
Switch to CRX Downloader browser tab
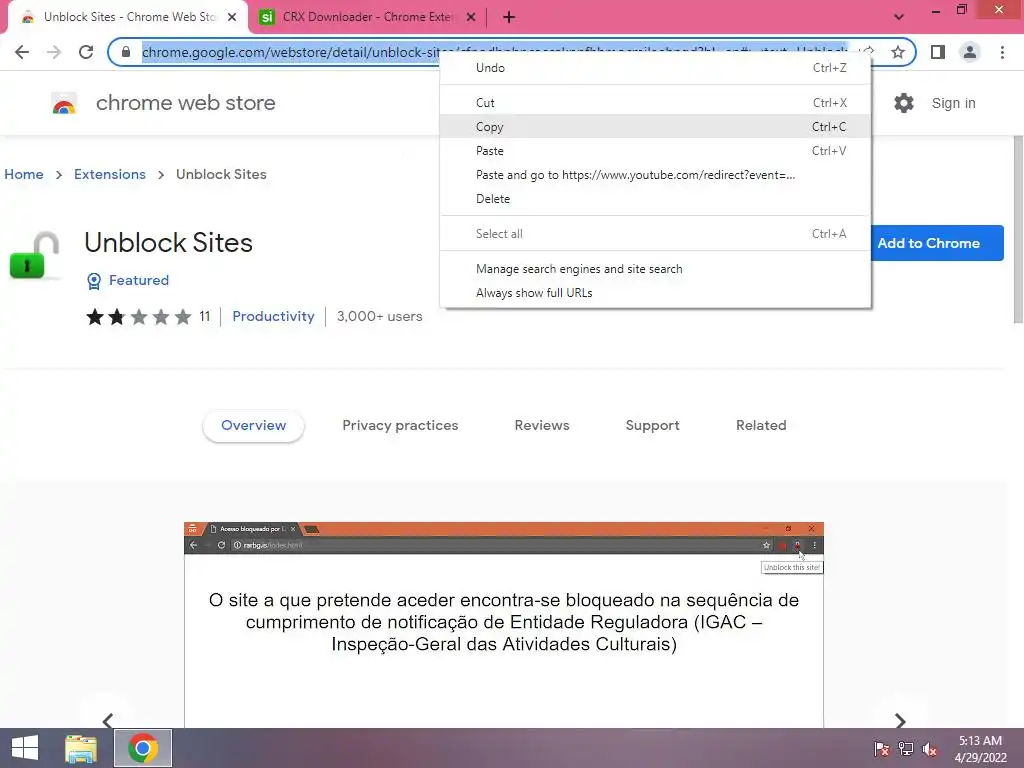[369, 17]
